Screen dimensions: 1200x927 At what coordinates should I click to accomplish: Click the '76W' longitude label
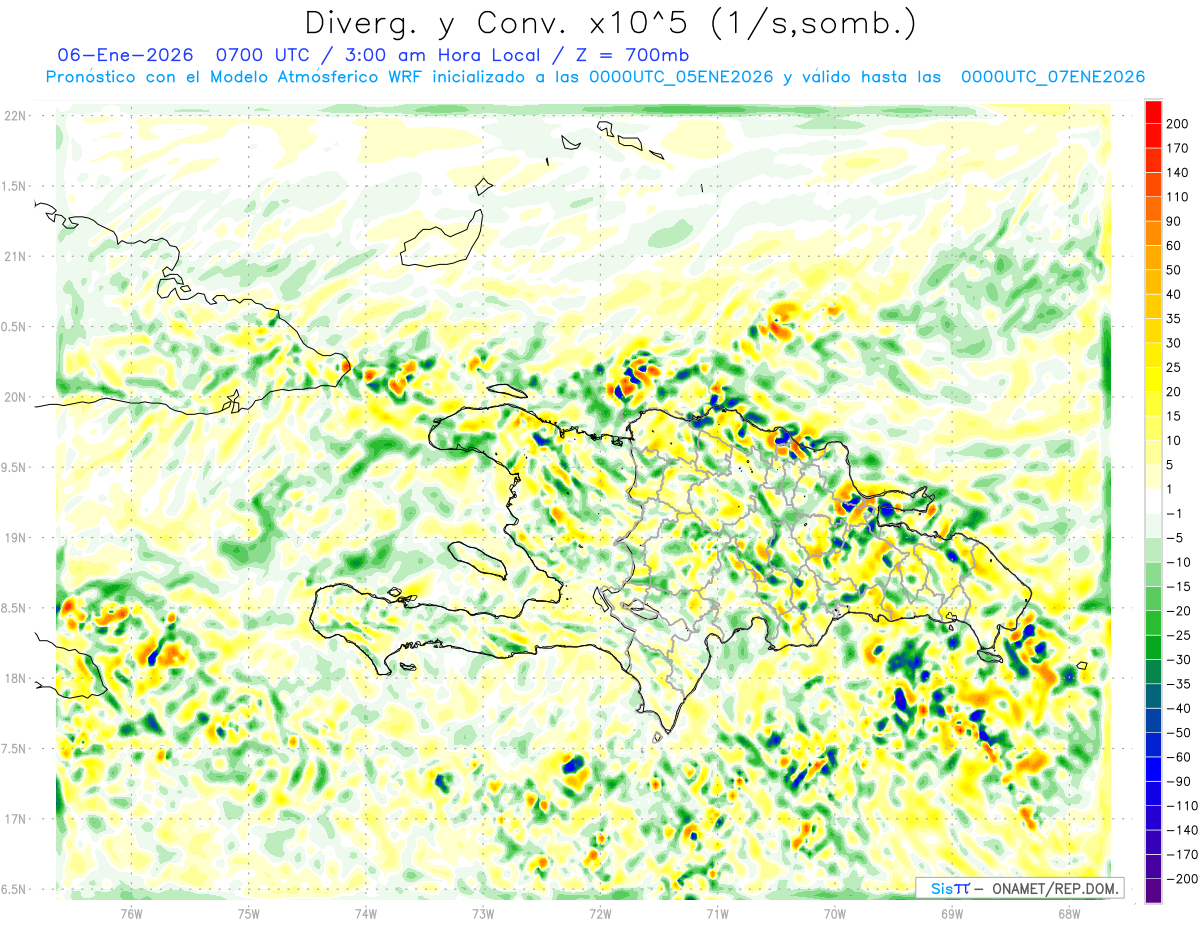(131, 913)
